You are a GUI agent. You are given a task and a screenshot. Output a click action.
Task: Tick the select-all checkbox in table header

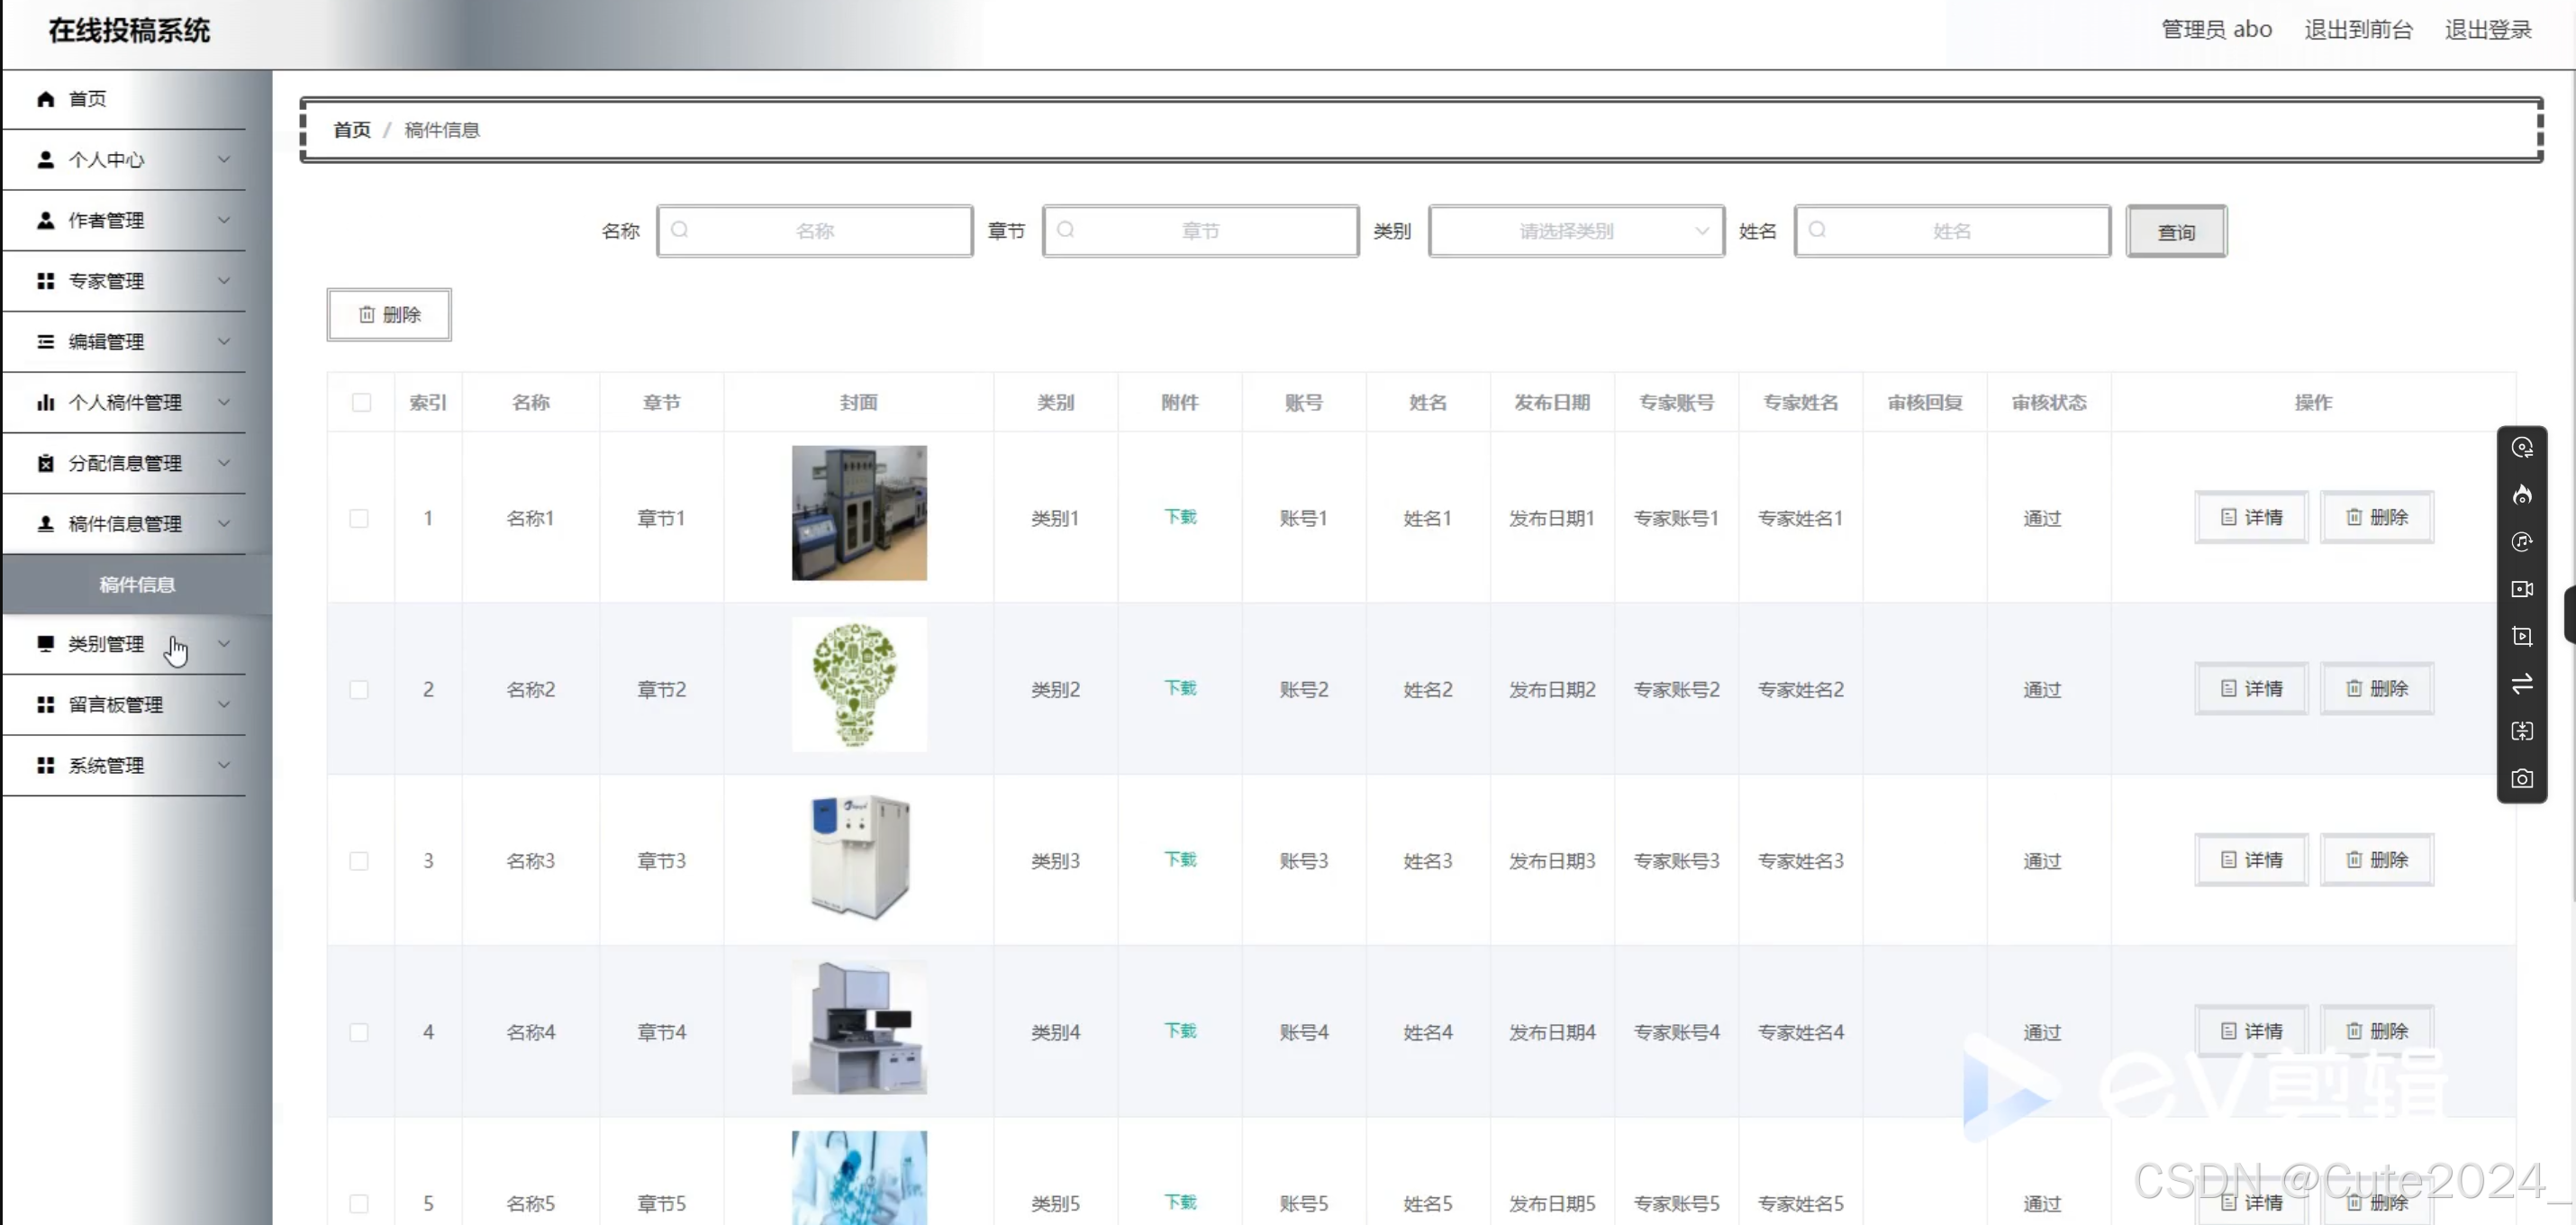[x=361, y=402]
